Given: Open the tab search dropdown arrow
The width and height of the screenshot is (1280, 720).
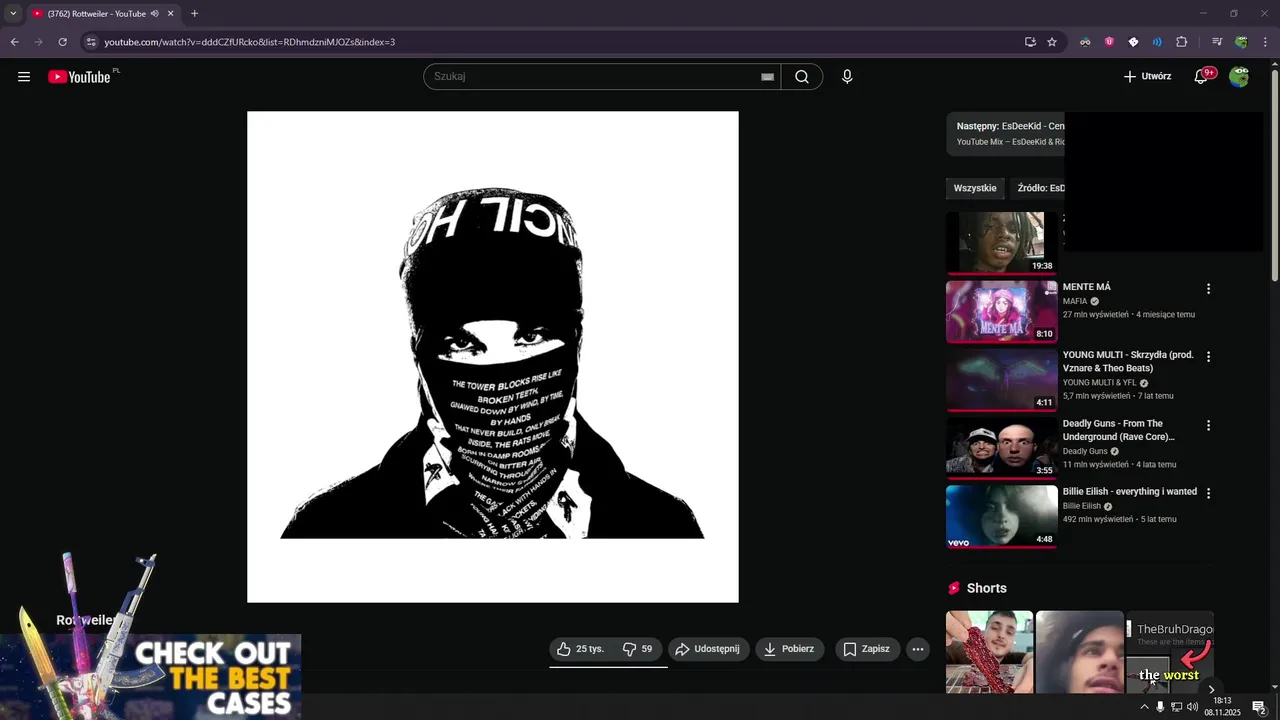Looking at the screenshot, I should (13, 13).
